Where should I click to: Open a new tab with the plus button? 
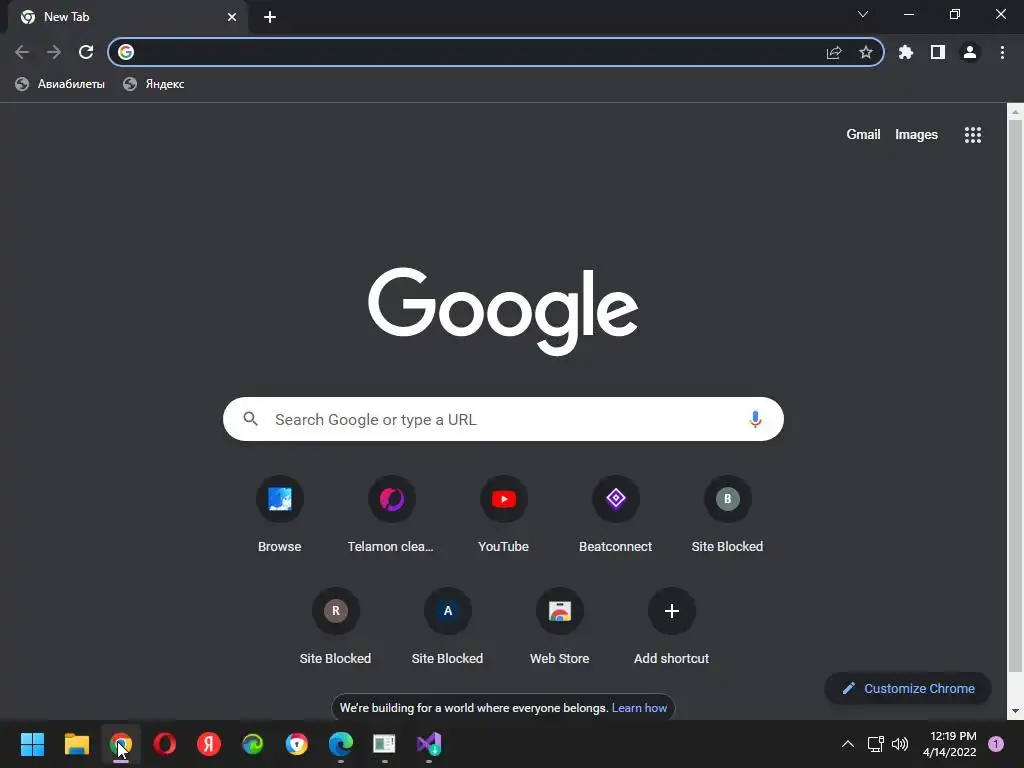(270, 17)
